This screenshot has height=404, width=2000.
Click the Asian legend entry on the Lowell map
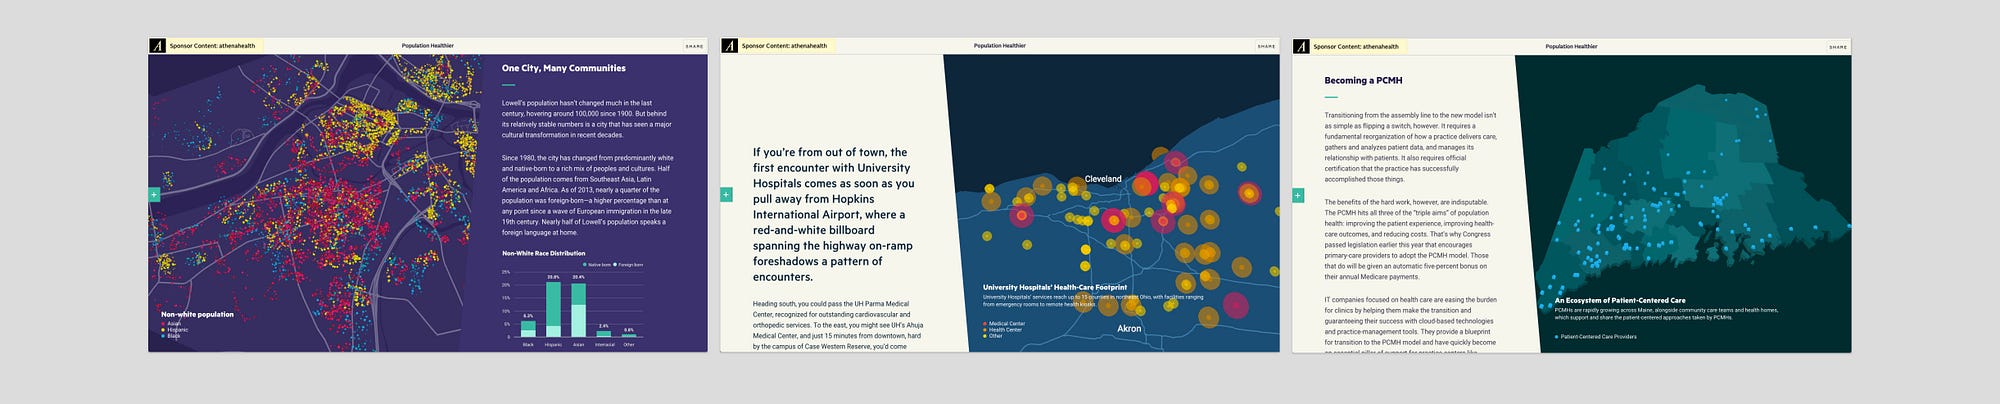pos(172,324)
